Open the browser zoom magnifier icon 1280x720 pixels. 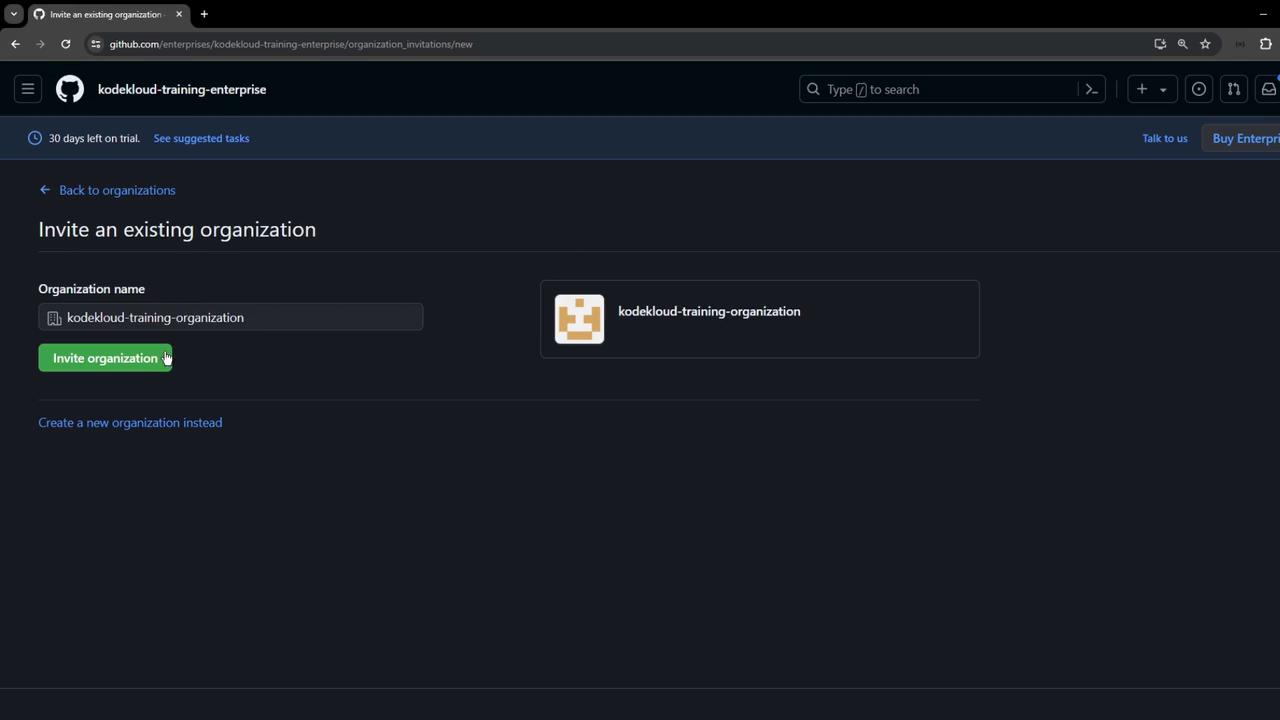coord(1182,44)
